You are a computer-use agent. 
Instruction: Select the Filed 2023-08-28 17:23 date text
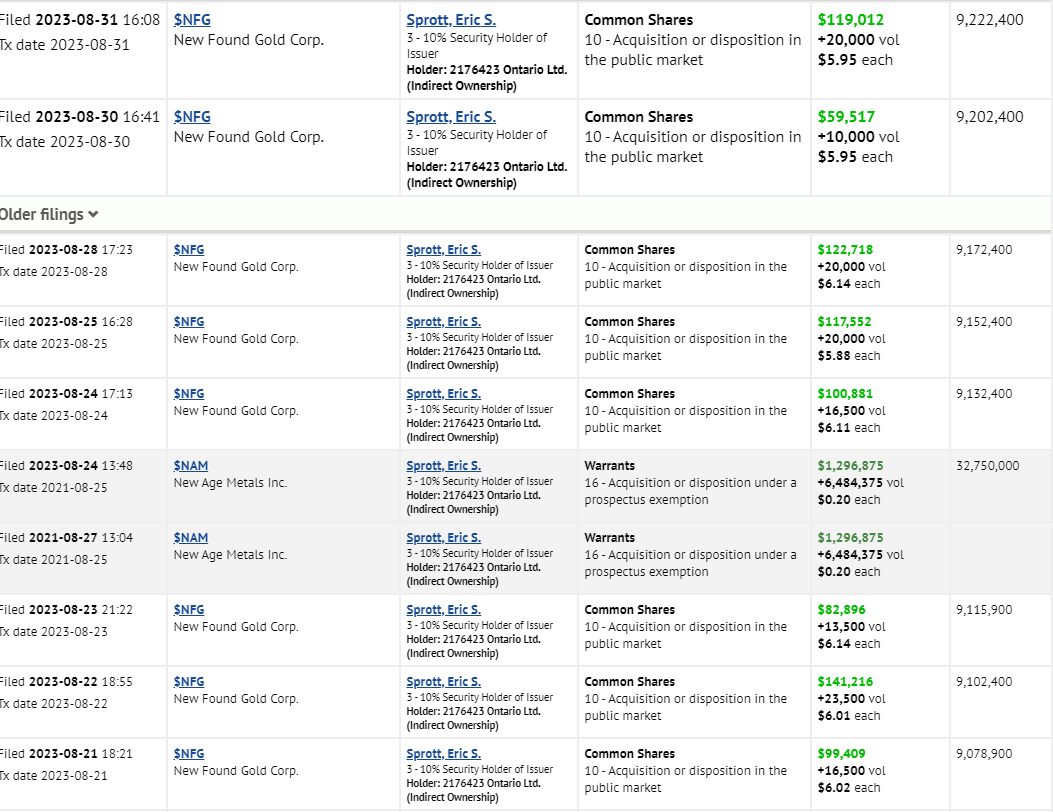(x=66, y=250)
